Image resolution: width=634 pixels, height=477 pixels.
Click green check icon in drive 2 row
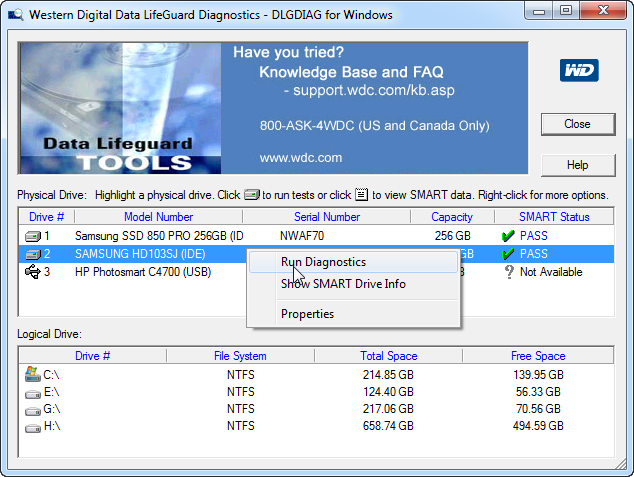click(x=507, y=254)
